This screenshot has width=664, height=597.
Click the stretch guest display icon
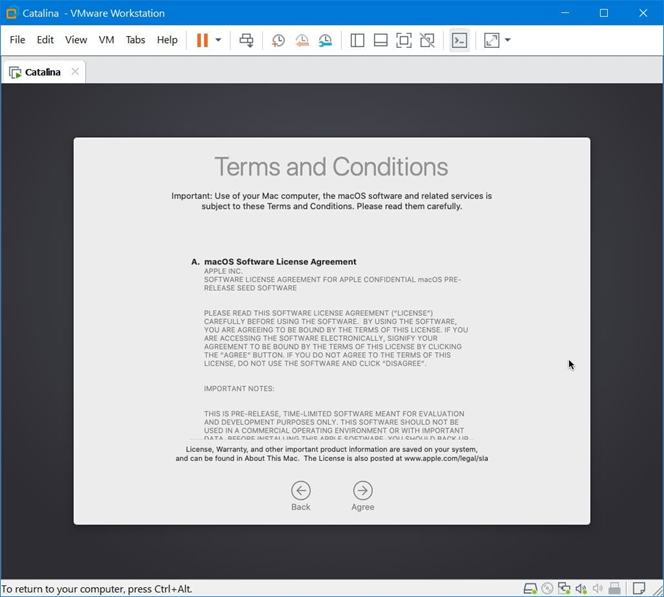(x=492, y=40)
